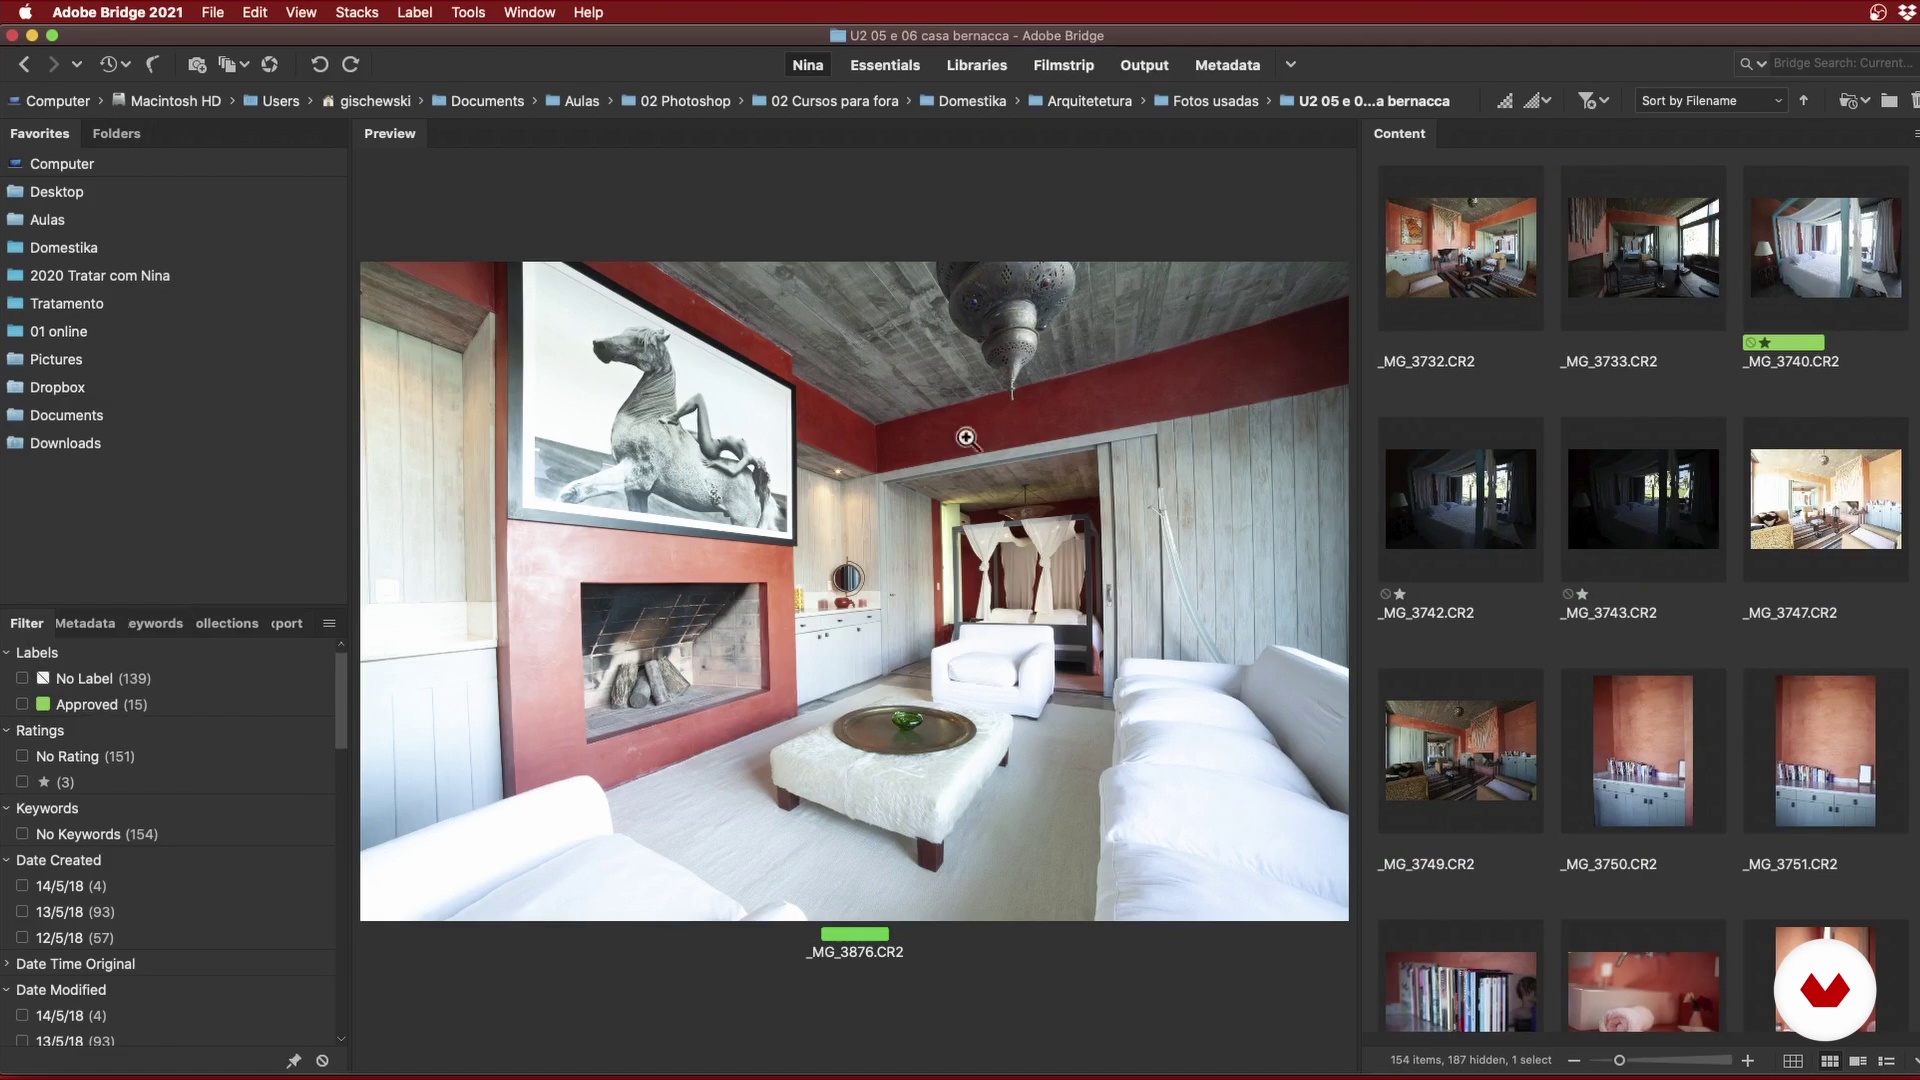The height and width of the screenshot is (1080, 1920).
Task: Switch to the Output workspace
Action: 1144,65
